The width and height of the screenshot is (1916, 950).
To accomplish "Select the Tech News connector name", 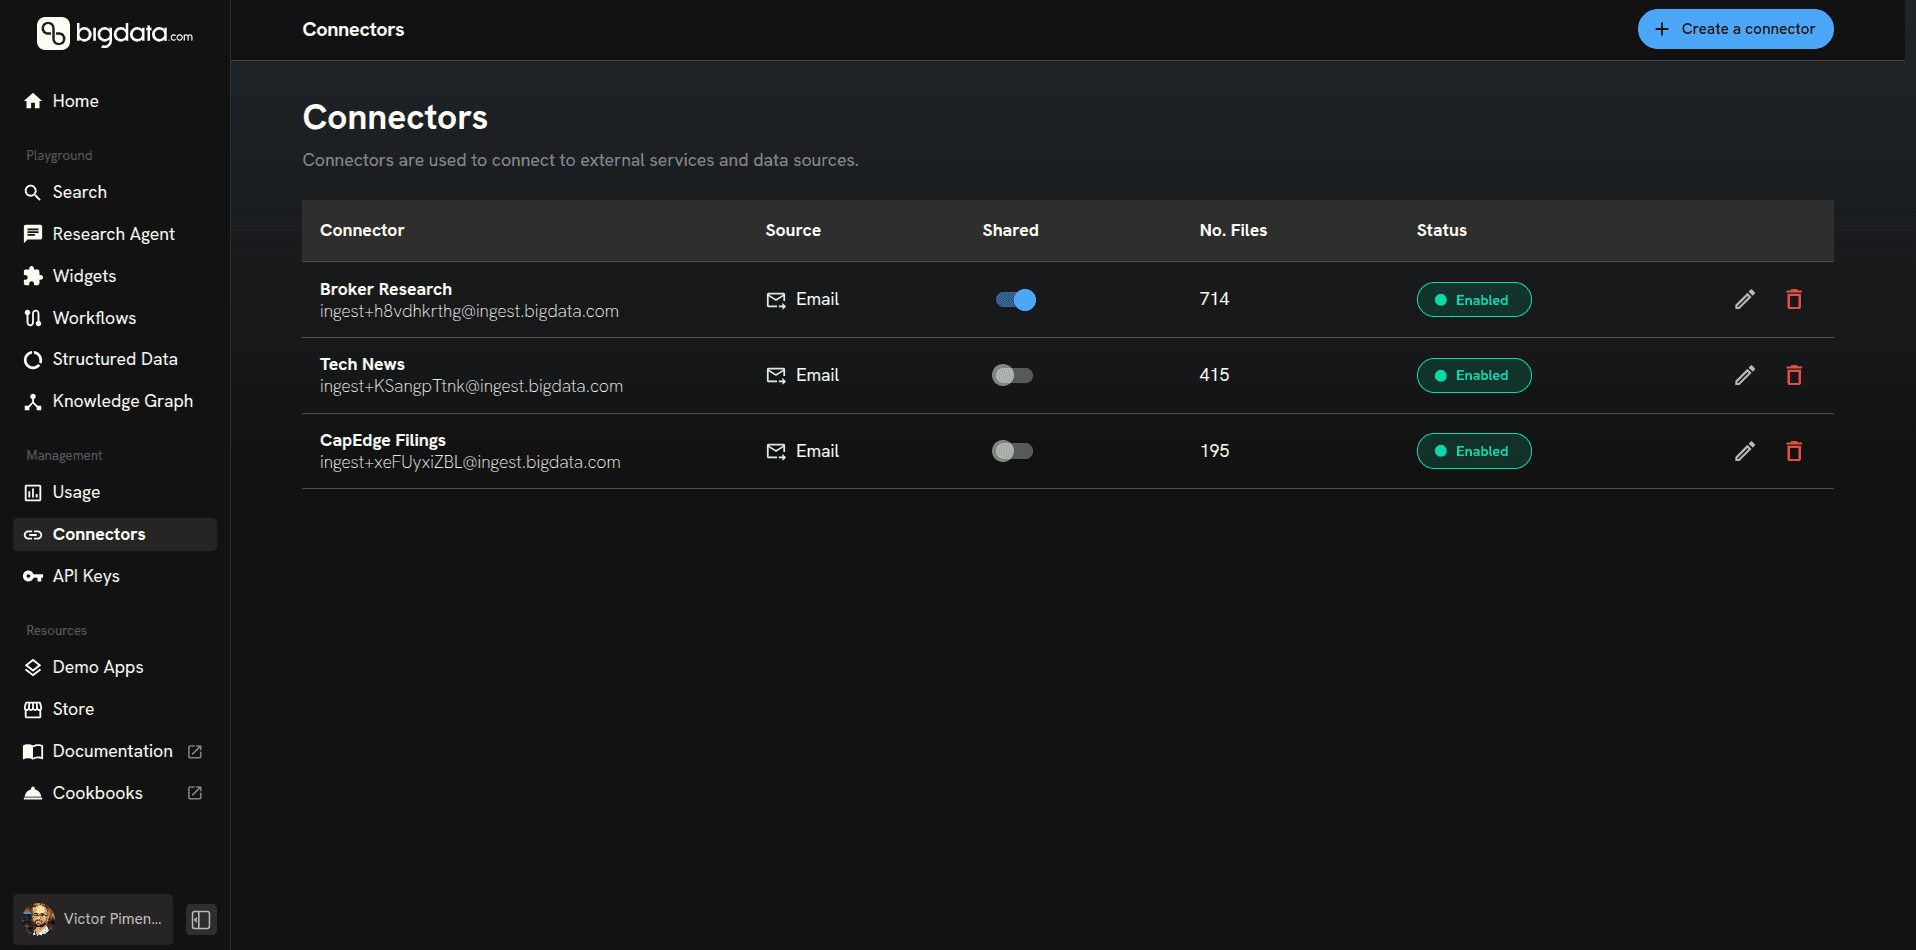I will point(362,364).
